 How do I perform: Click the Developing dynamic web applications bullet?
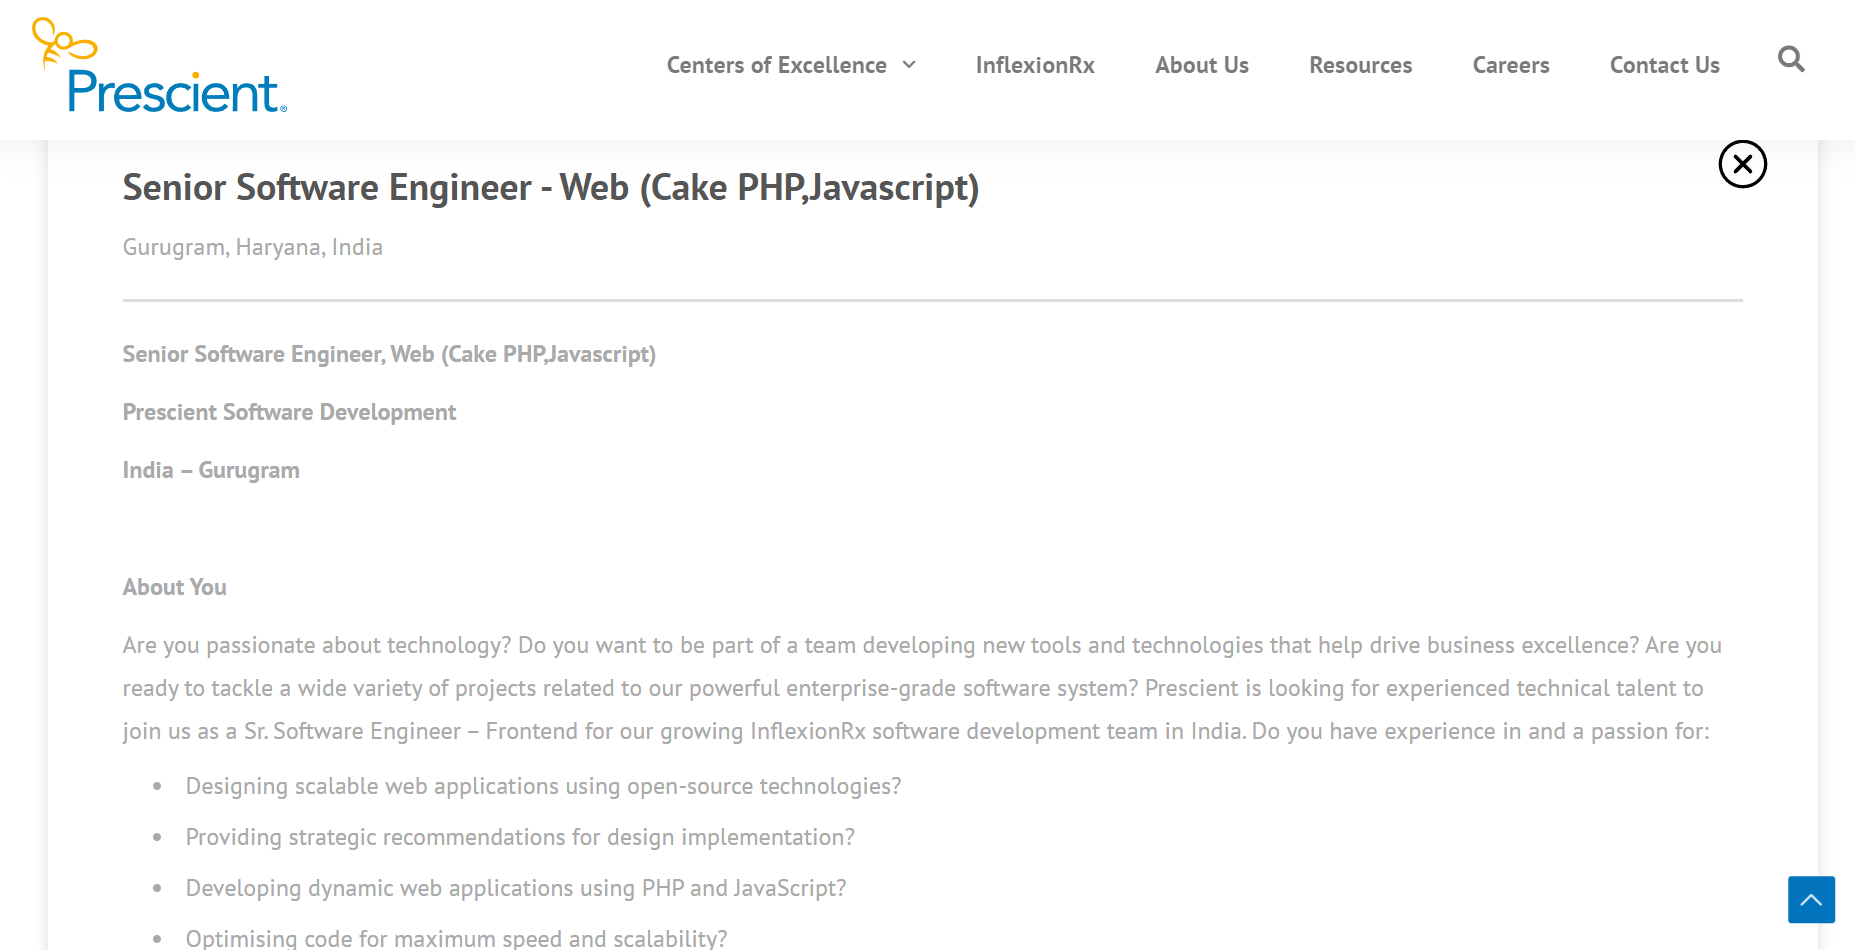[516, 888]
